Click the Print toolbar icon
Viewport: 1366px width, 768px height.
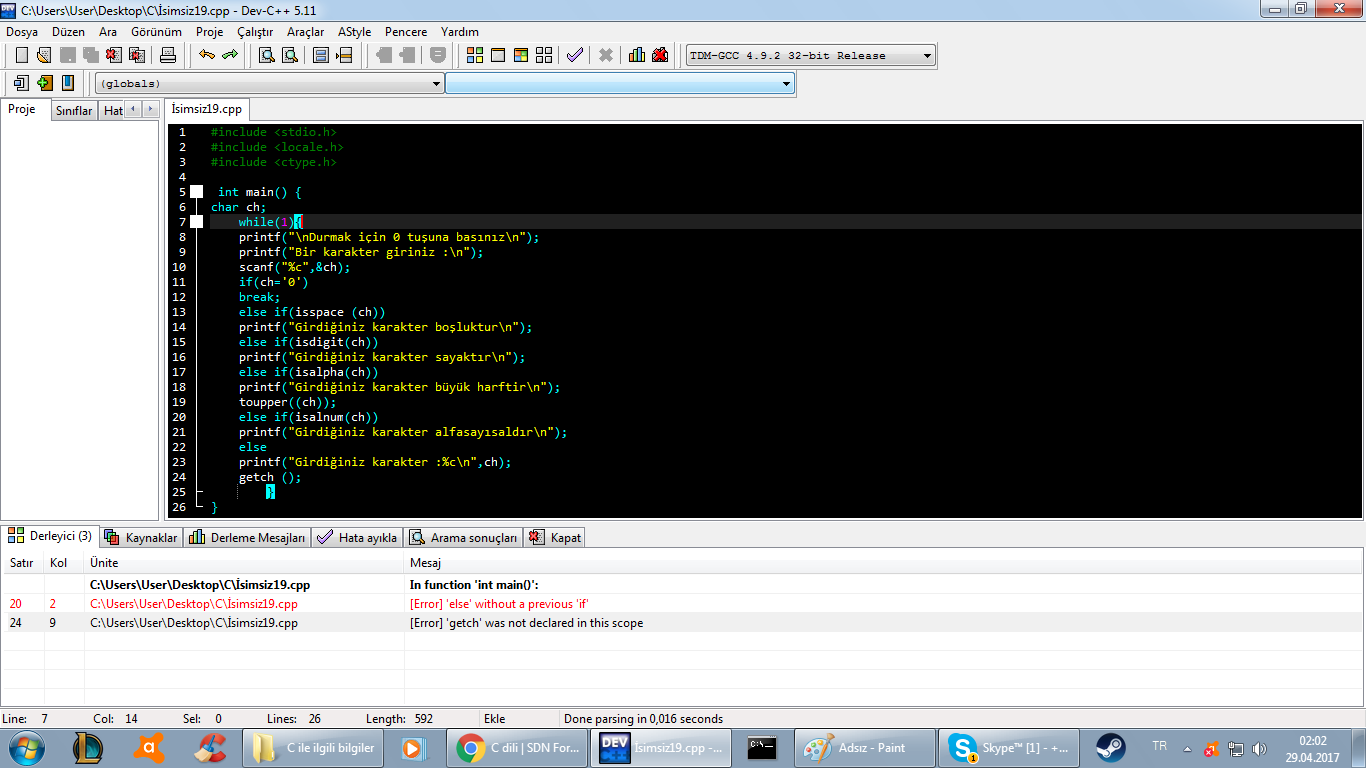[x=168, y=55]
